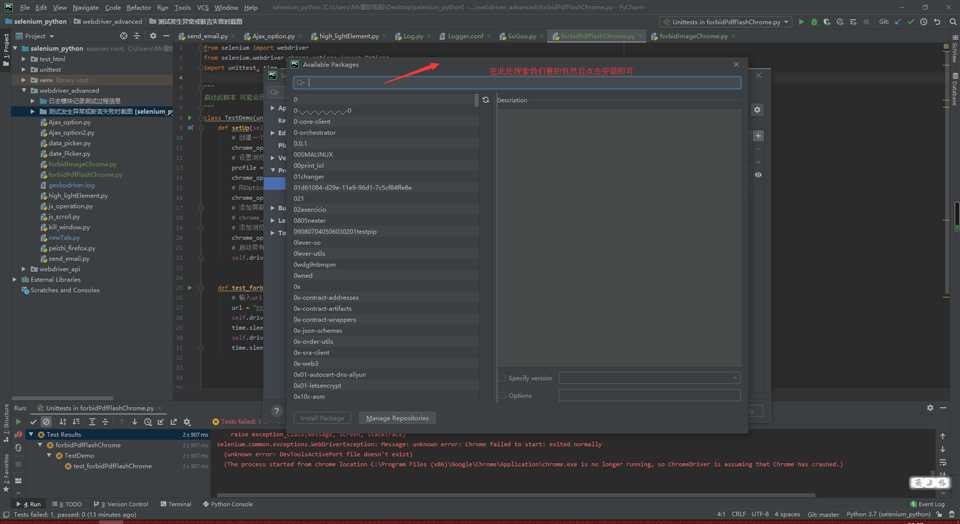
Task: Open Project tool window settings gear
Action: pyautogui.click(x=153, y=36)
